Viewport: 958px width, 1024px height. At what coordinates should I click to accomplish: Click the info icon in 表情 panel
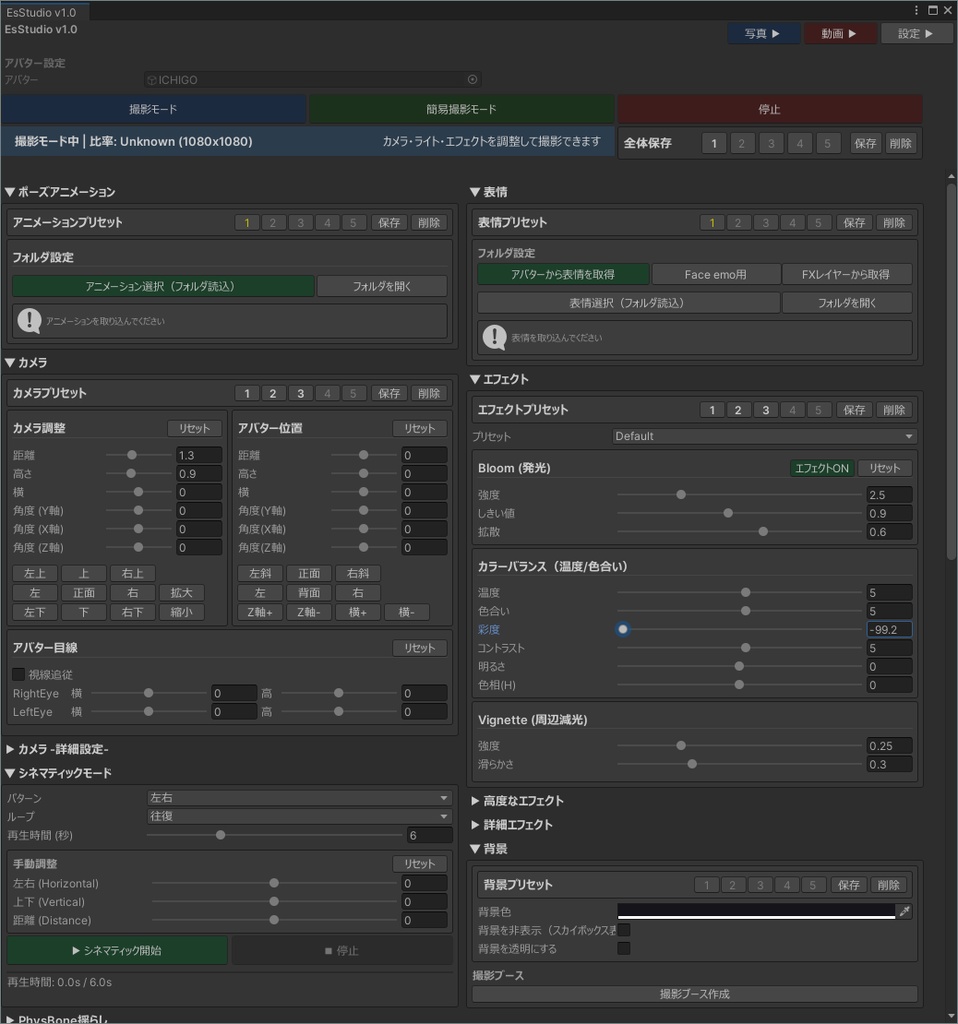click(495, 337)
